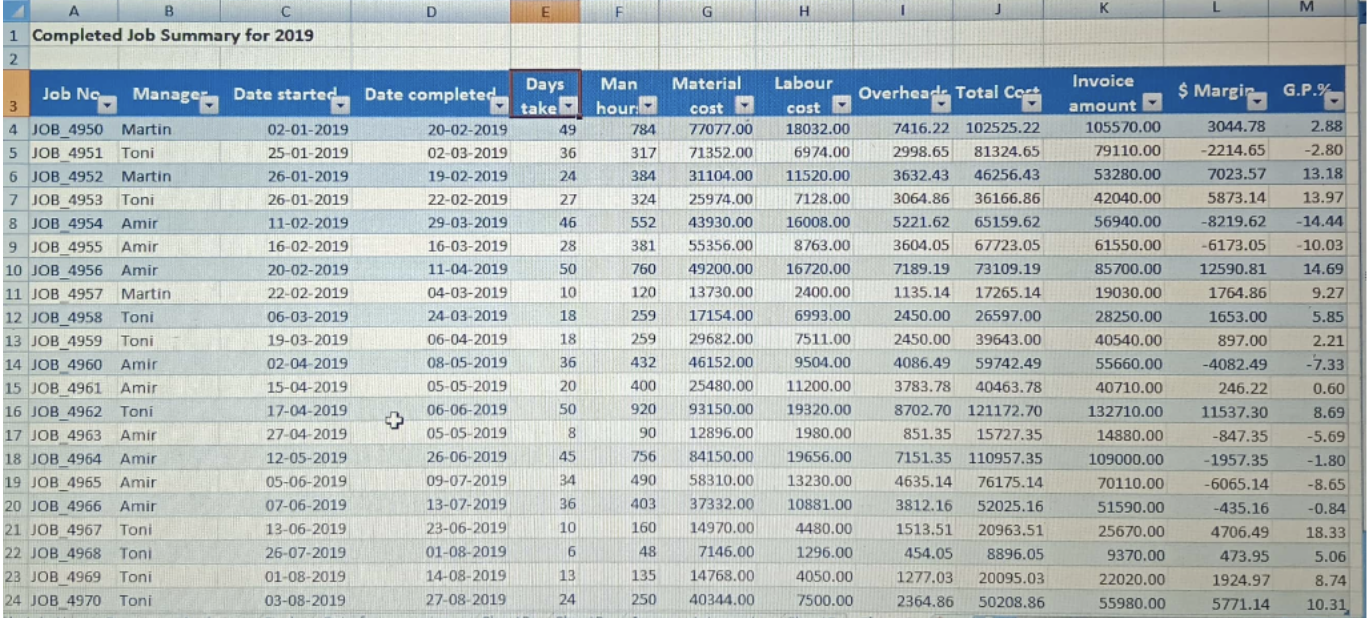Select row 24 header
Screen dimensions: 1368x618
(14, 601)
